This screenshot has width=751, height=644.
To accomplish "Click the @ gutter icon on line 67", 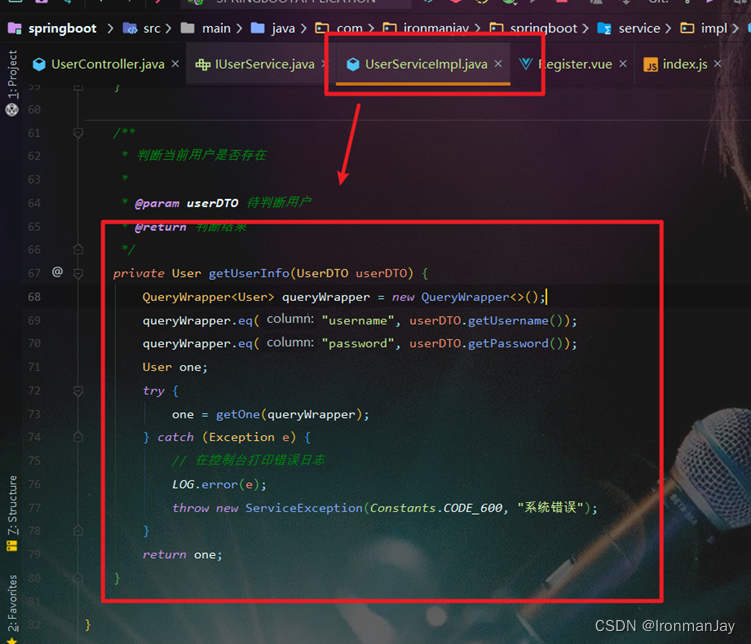I will 57,272.
